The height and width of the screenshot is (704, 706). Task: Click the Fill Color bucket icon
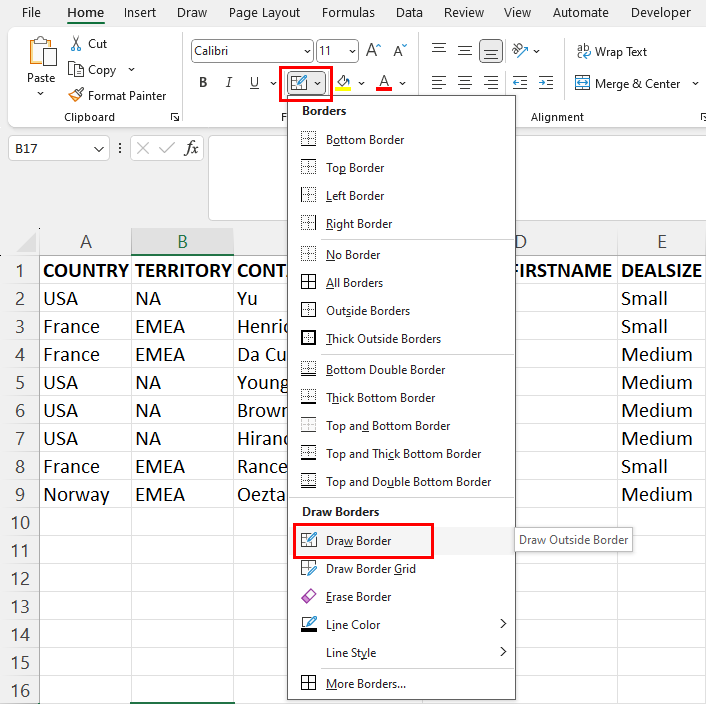coord(343,83)
